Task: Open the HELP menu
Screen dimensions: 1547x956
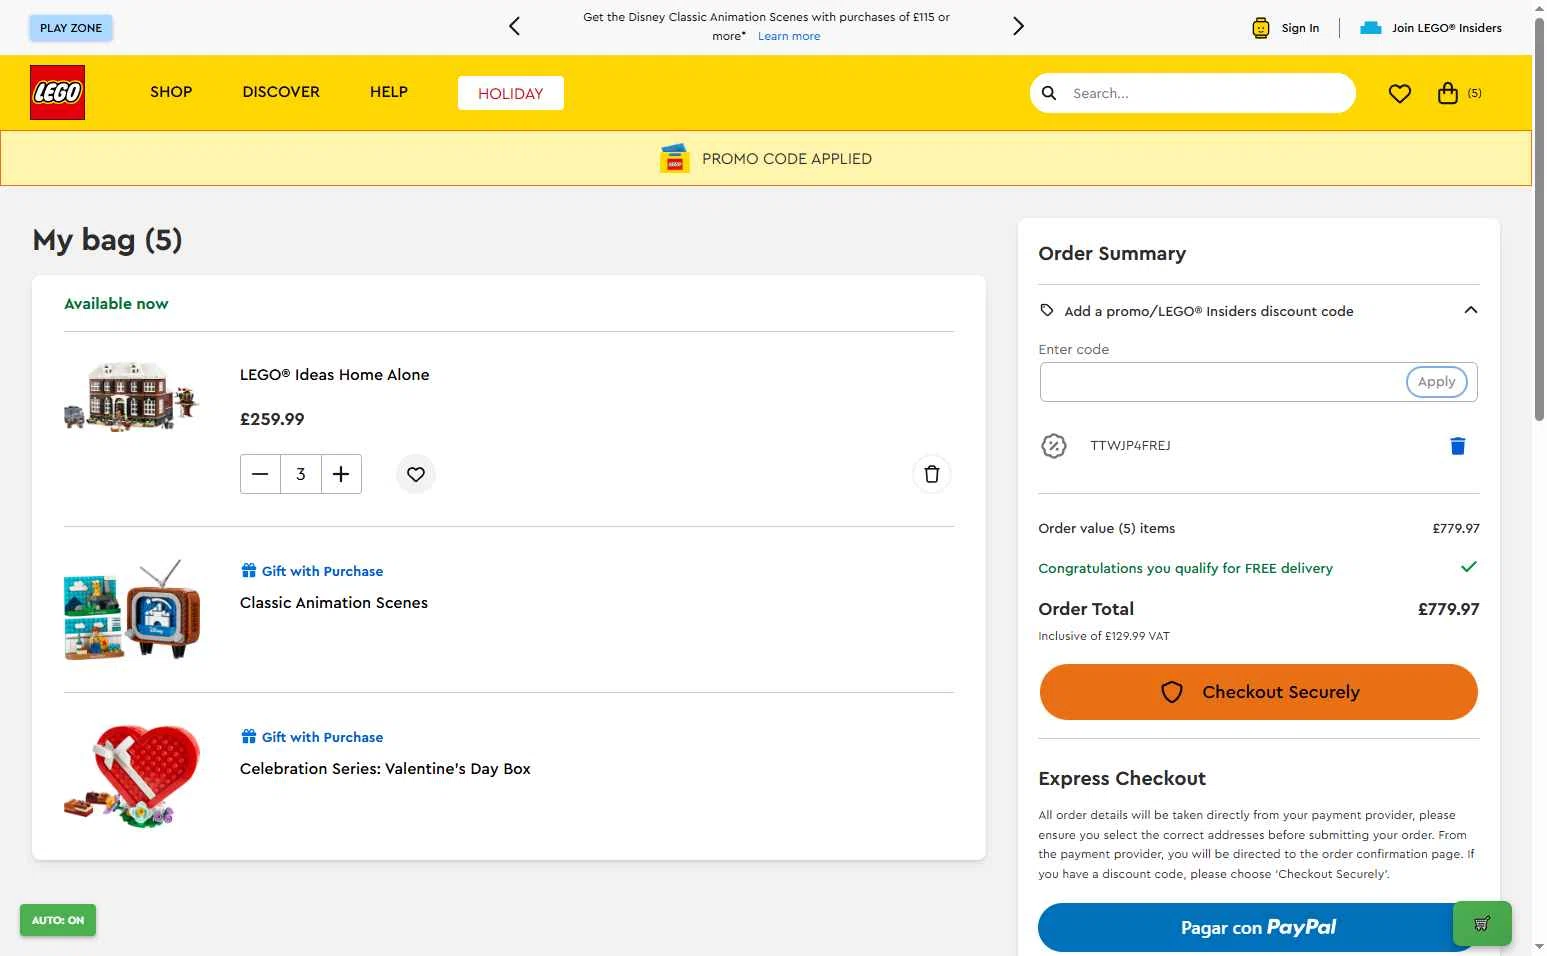Action: click(389, 92)
